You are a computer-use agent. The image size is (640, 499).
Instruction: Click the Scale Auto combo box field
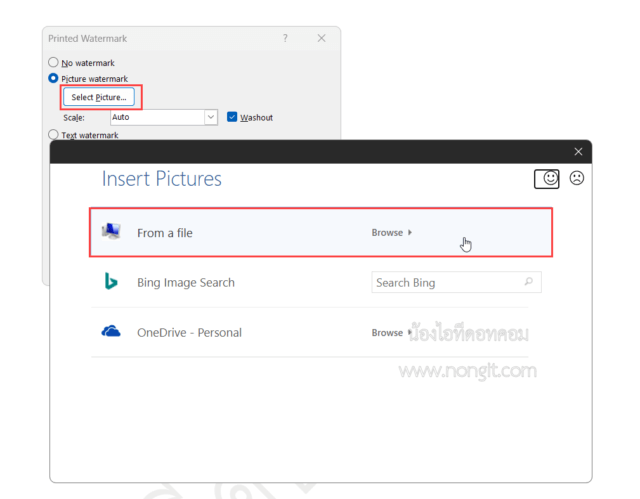[x=164, y=117]
